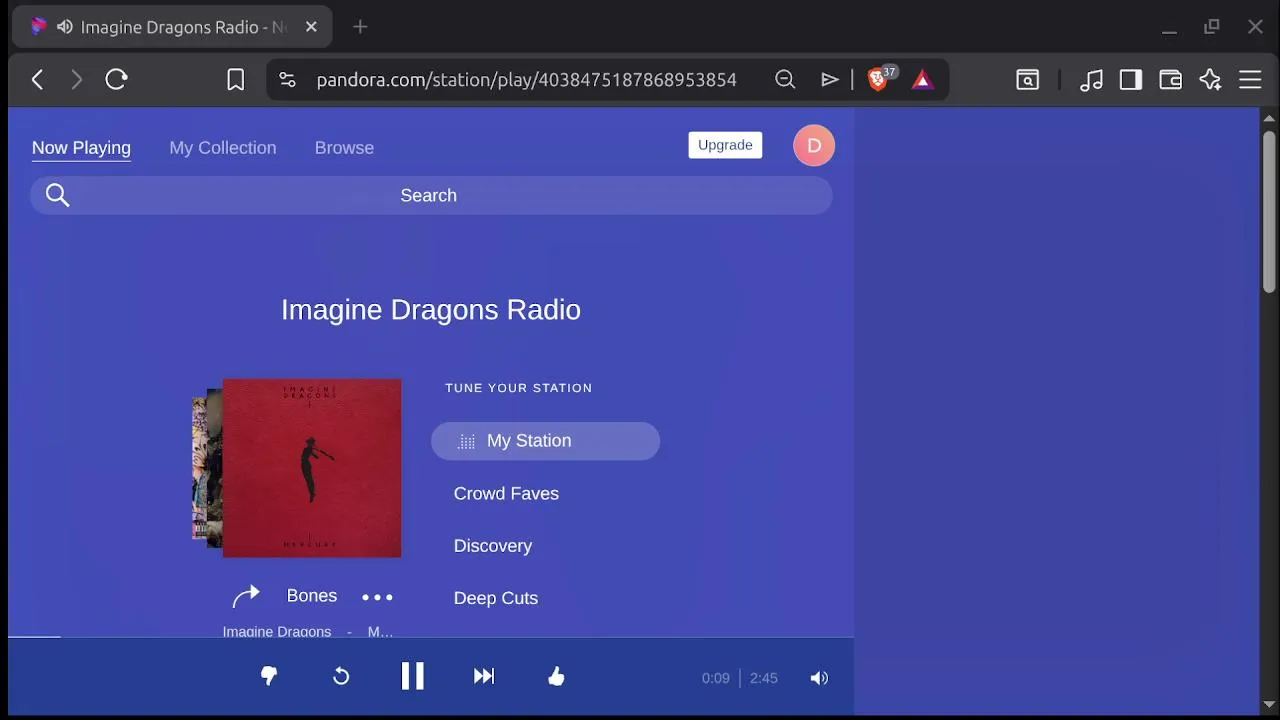Viewport: 1280px width, 720px height.
Task: Toggle the browser sidebar panel
Action: [x=1131, y=80]
